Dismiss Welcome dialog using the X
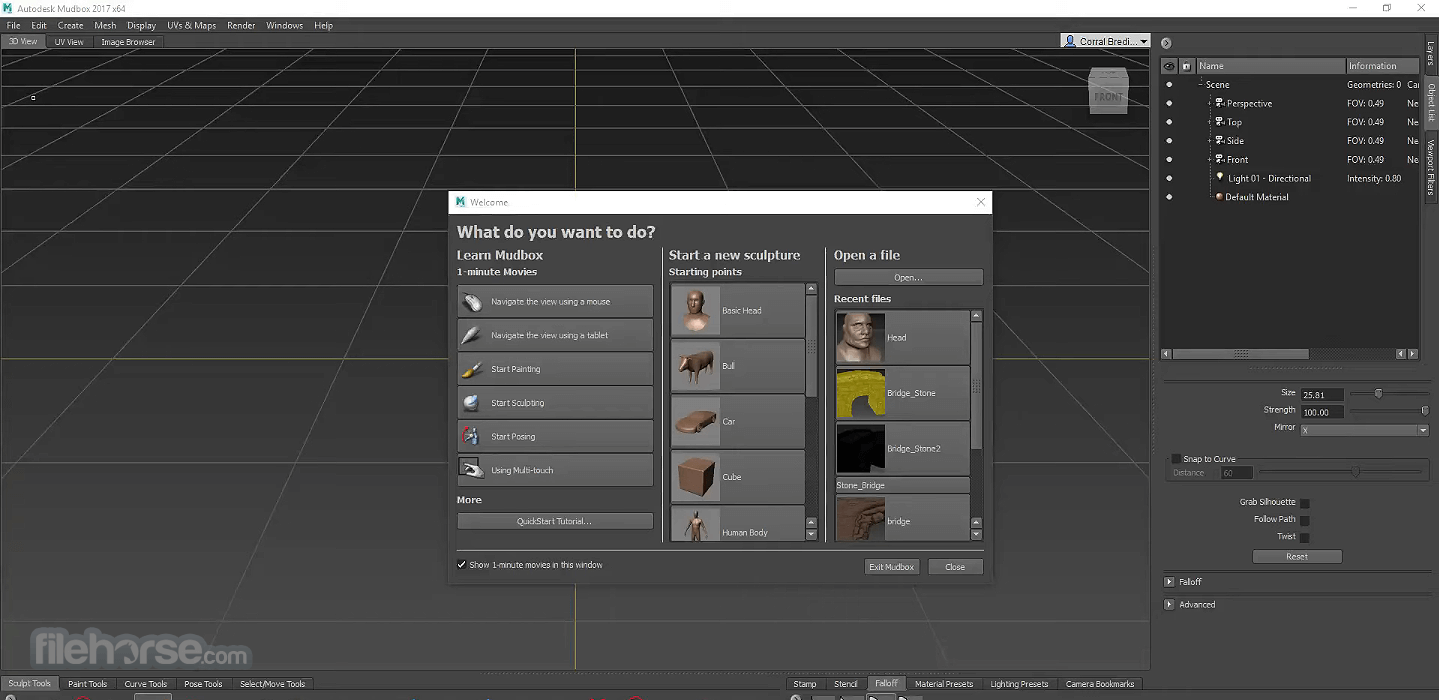1439x700 pixels. tap(980, 202)
